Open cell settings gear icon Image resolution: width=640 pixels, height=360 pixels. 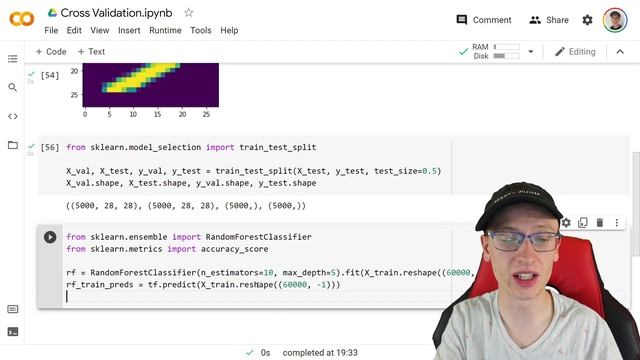(x=566, y=222)
